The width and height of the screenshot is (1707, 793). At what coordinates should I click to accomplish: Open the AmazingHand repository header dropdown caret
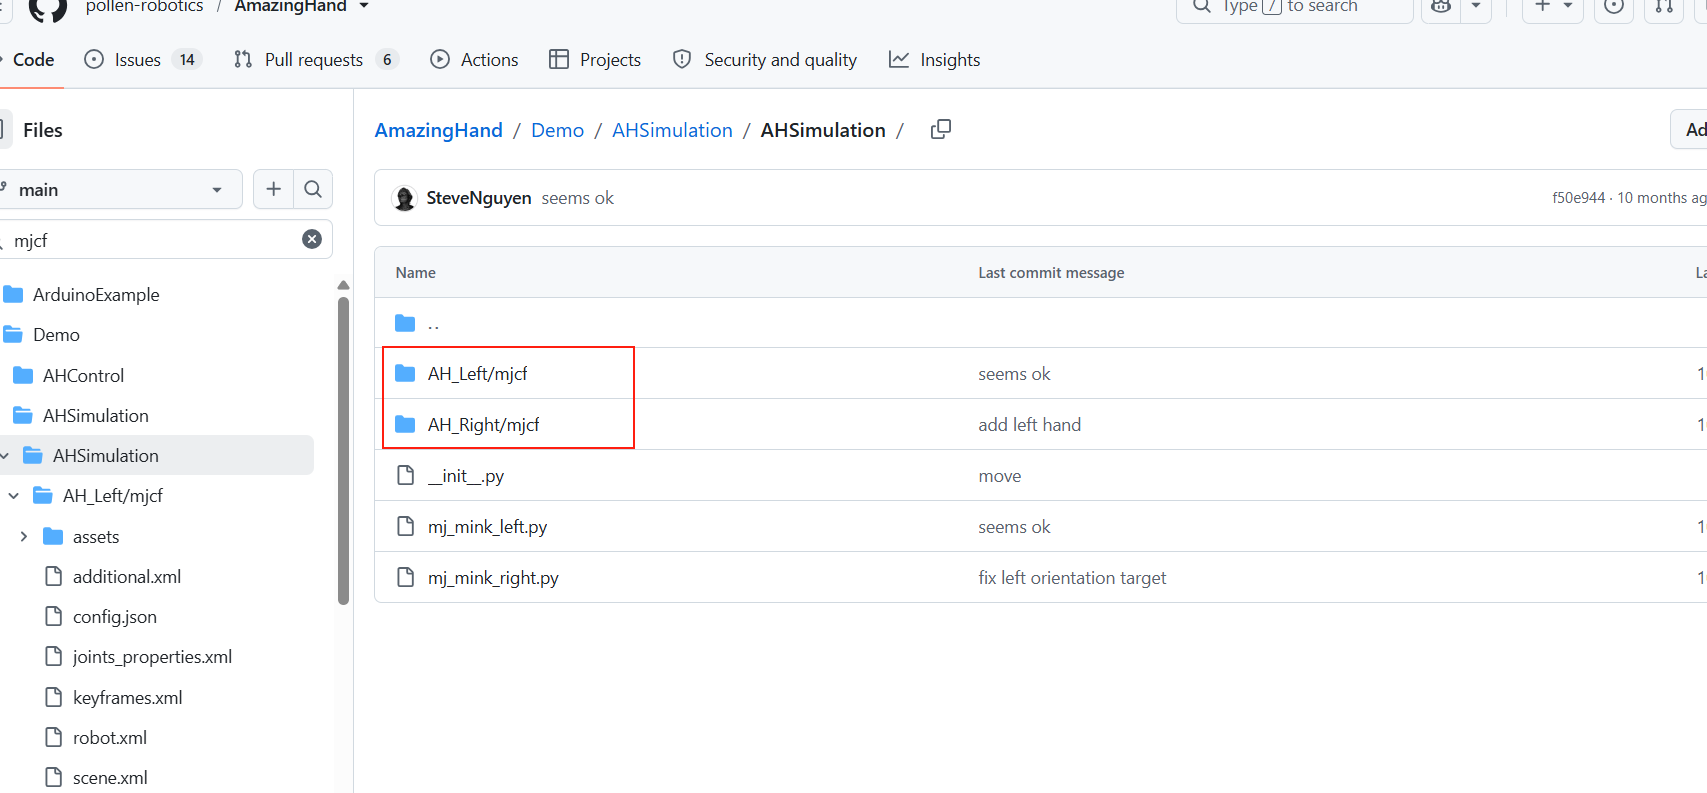tap(364, 7)
